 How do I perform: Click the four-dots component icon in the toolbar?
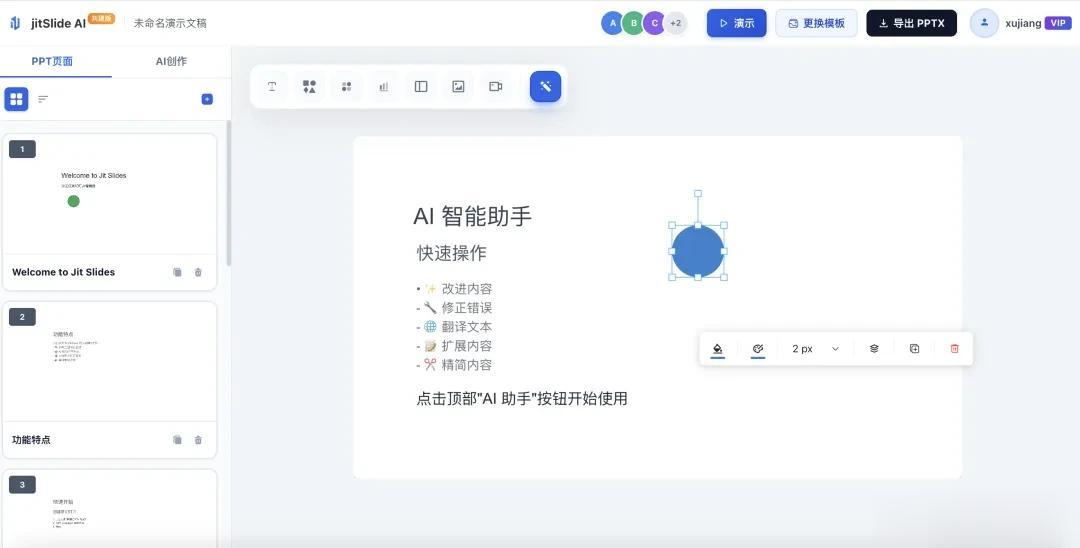tap(346, 87)
